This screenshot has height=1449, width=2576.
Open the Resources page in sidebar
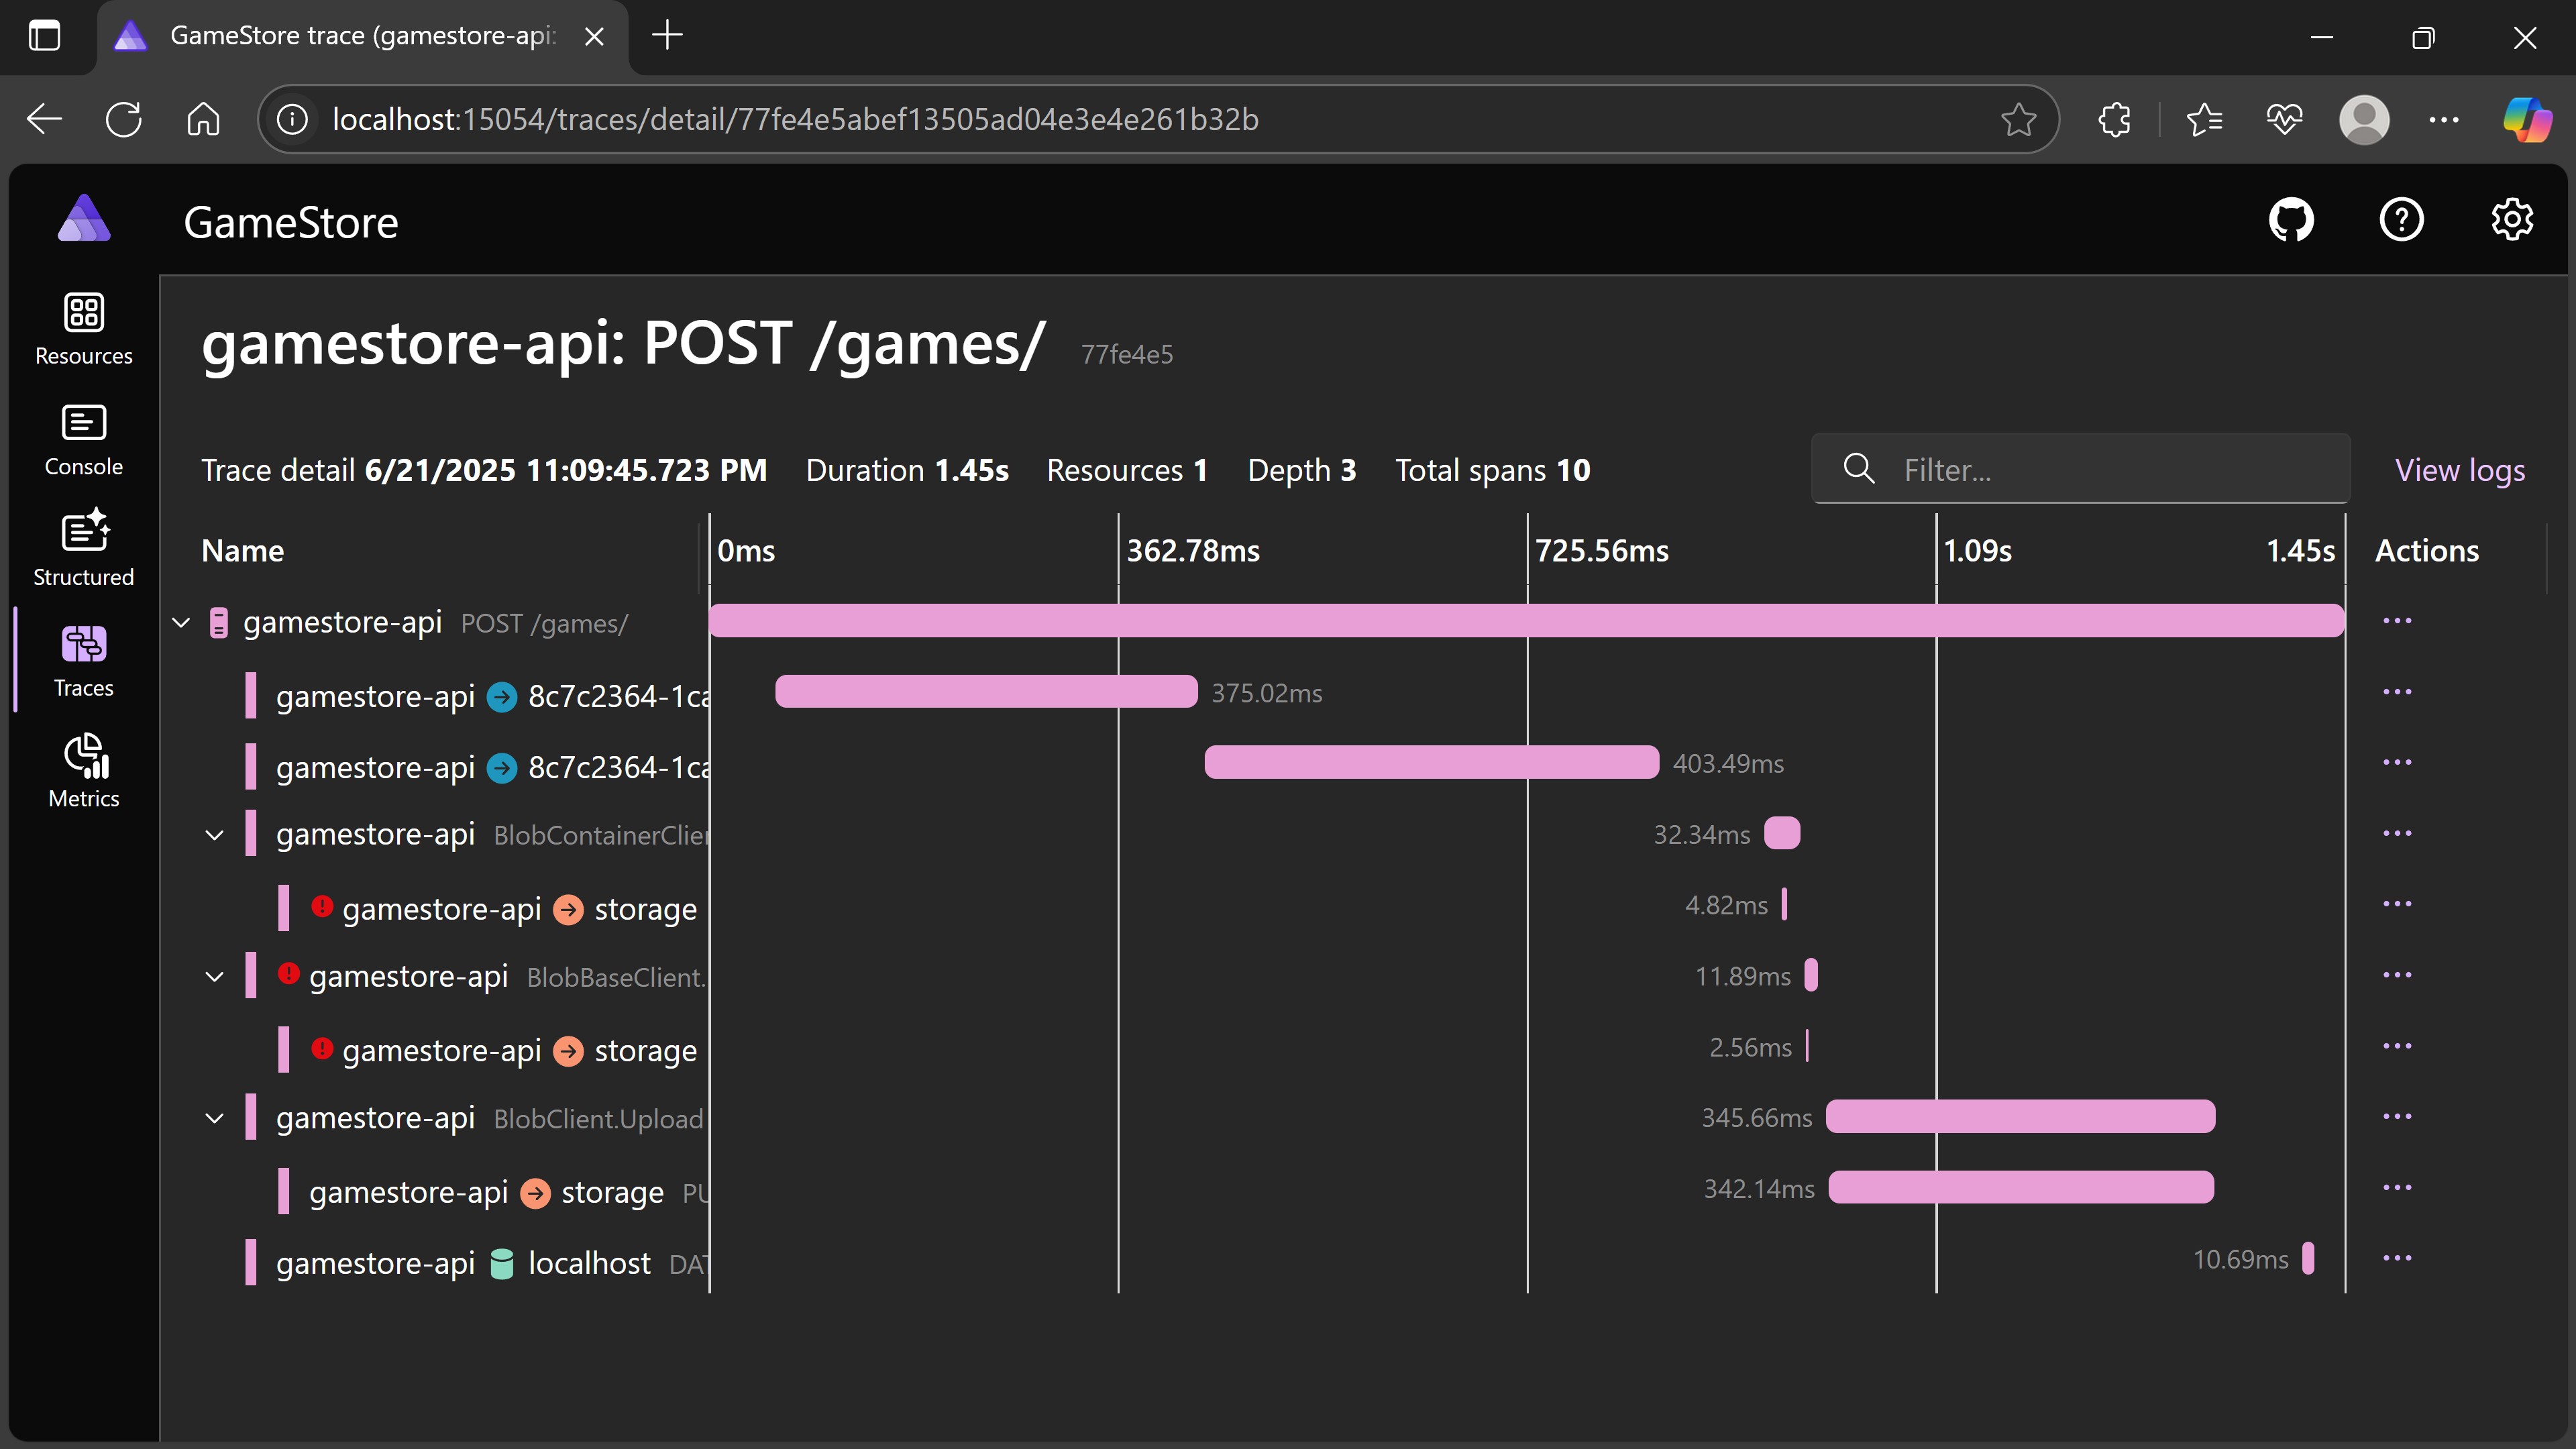coord(84,329)
